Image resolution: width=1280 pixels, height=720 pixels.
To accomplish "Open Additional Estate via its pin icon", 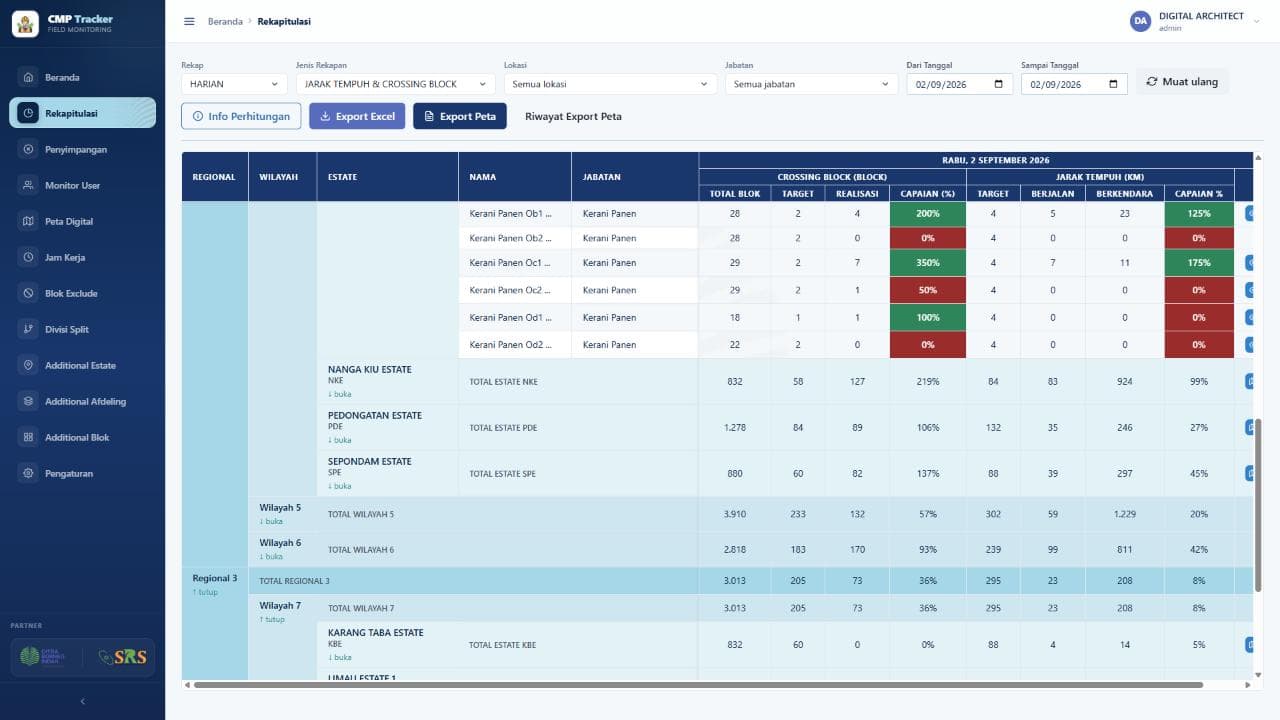I will coord(28,365).
